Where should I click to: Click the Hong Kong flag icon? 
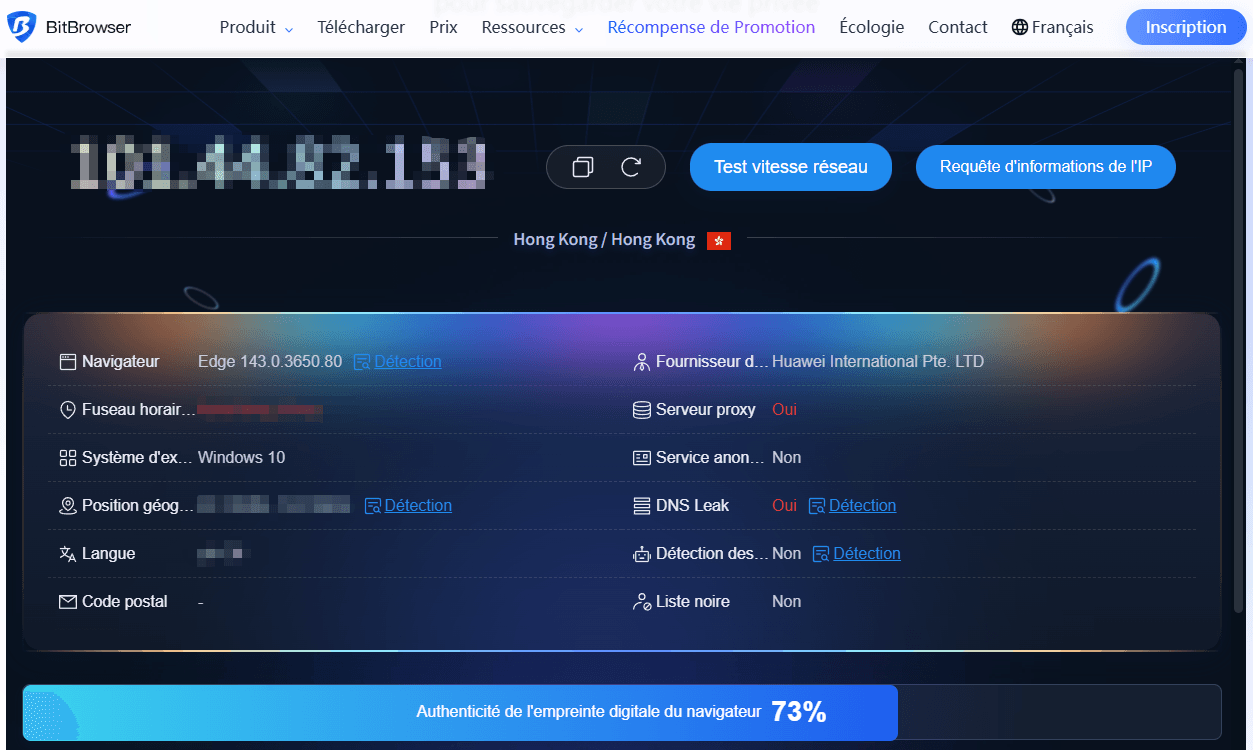tap(718, 240)
